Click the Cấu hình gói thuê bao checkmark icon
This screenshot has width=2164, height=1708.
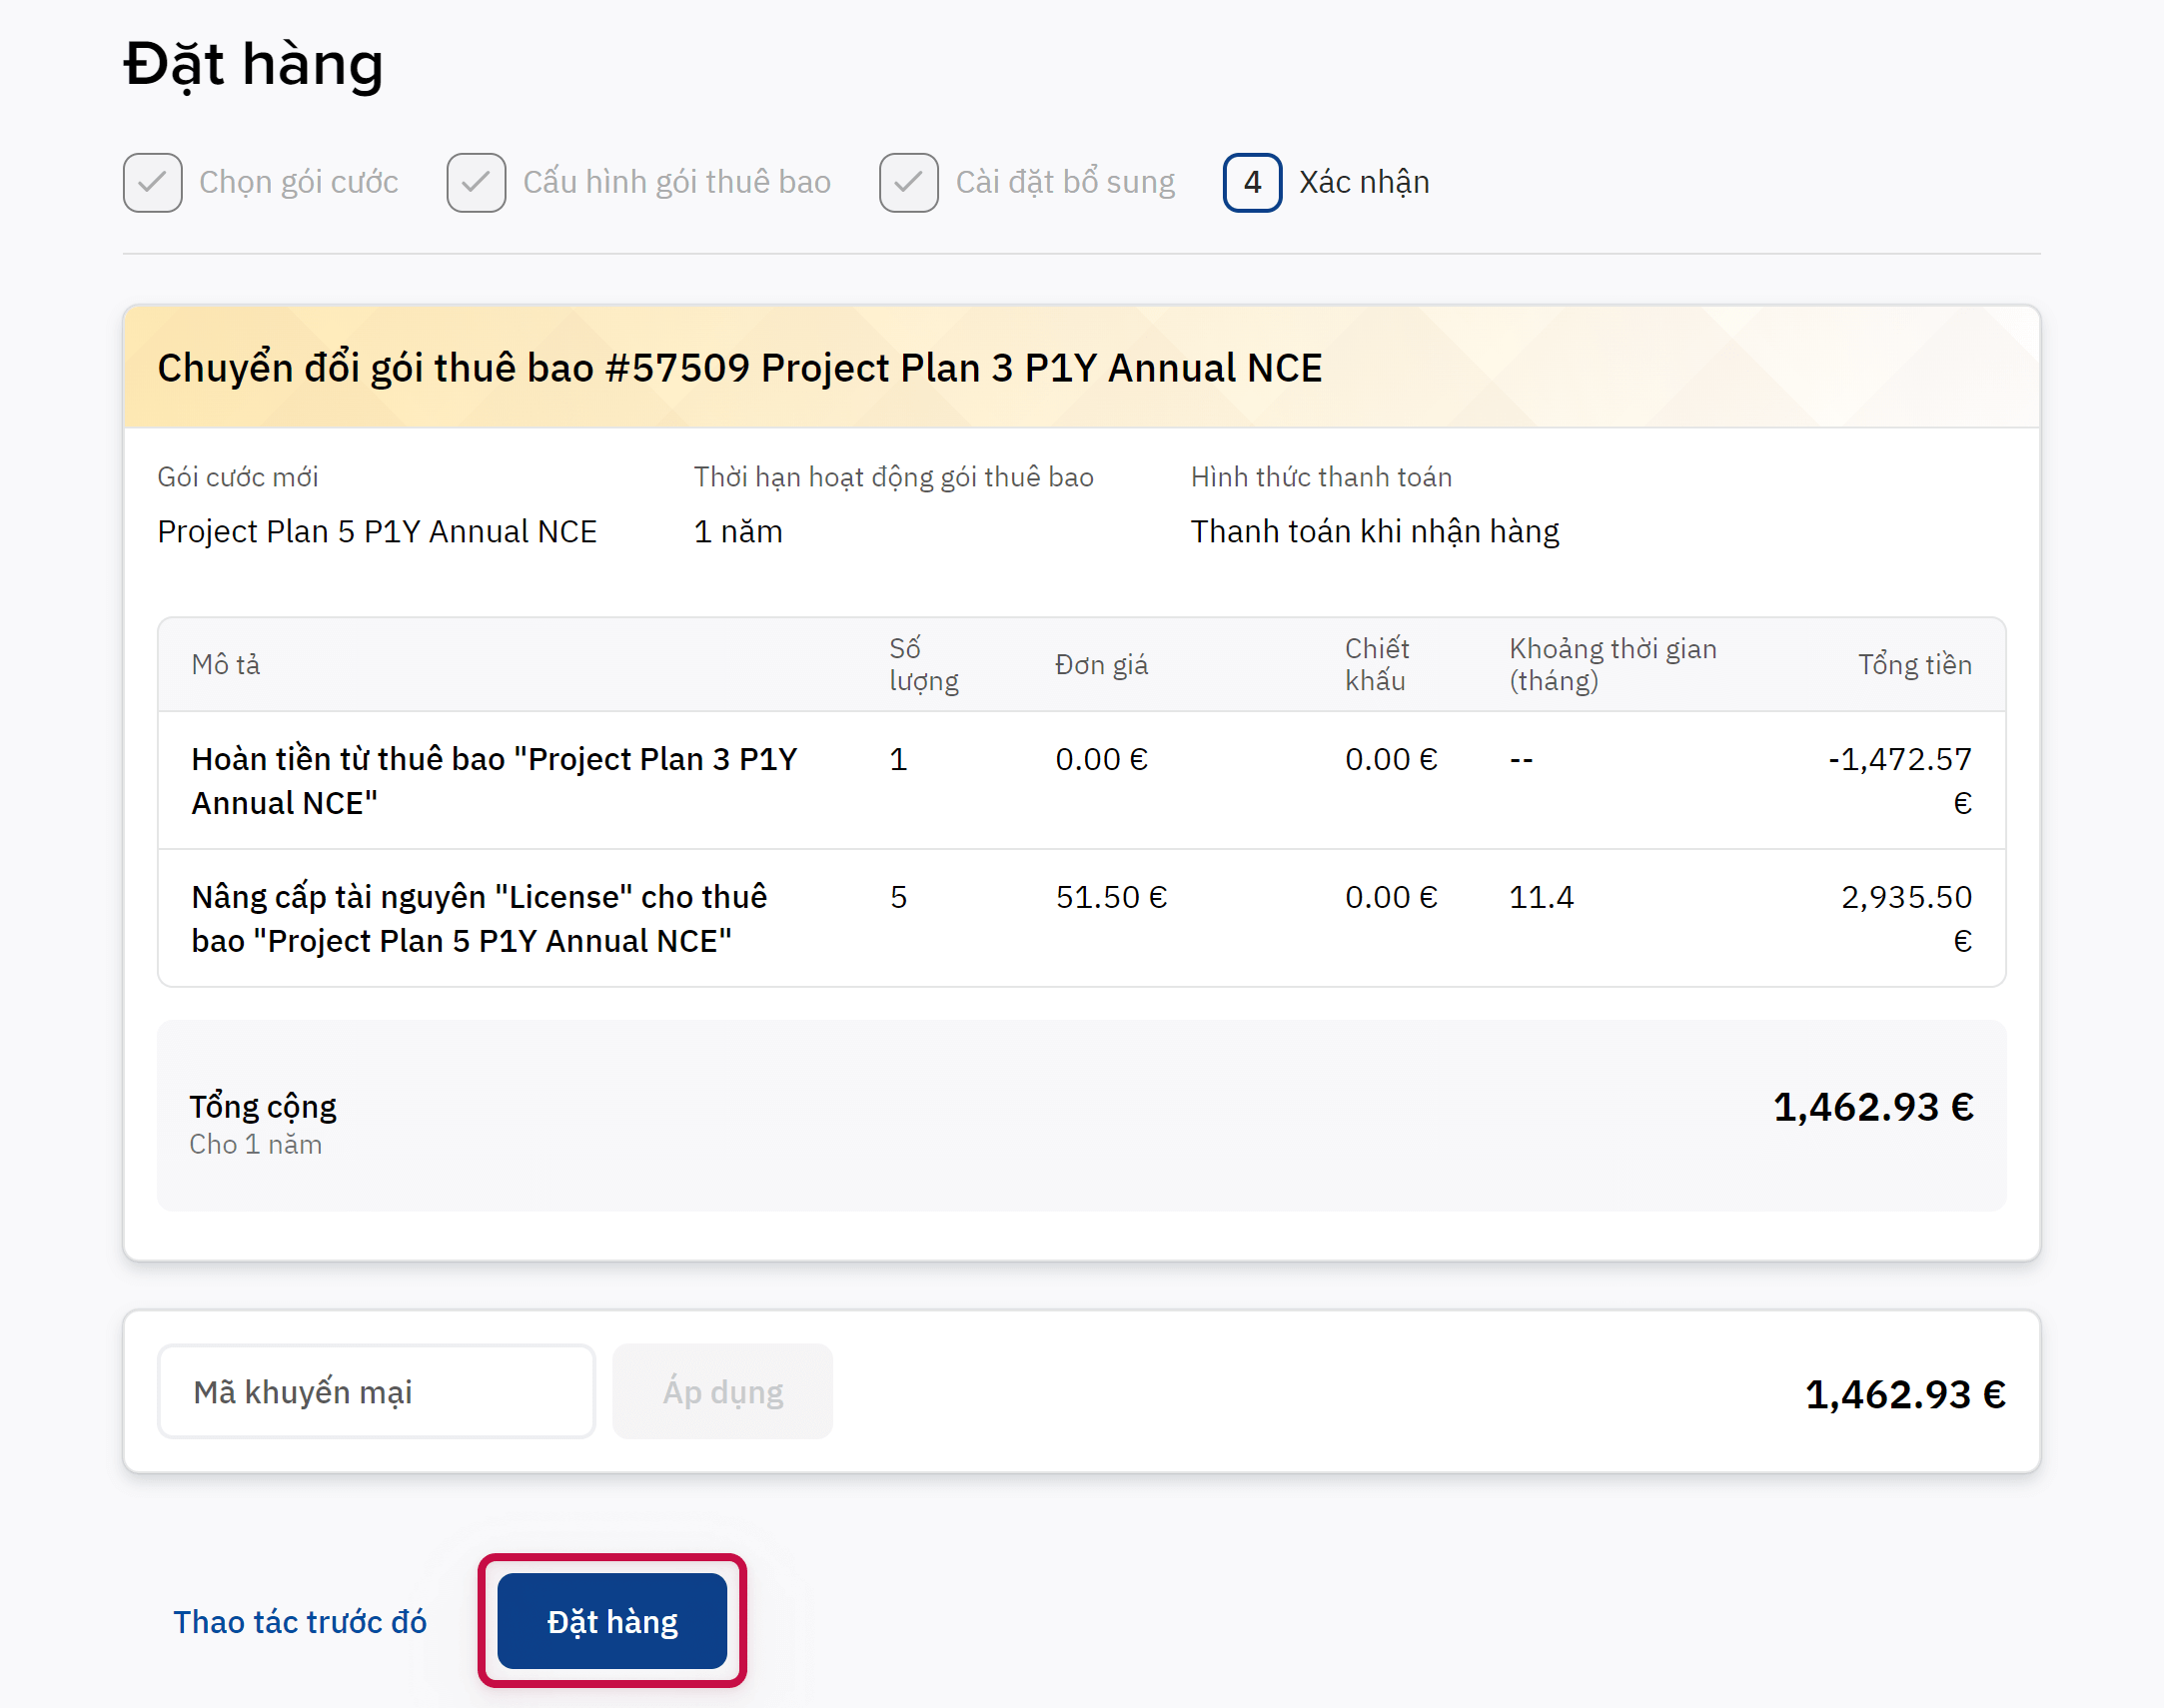click(x=476, y=182)
